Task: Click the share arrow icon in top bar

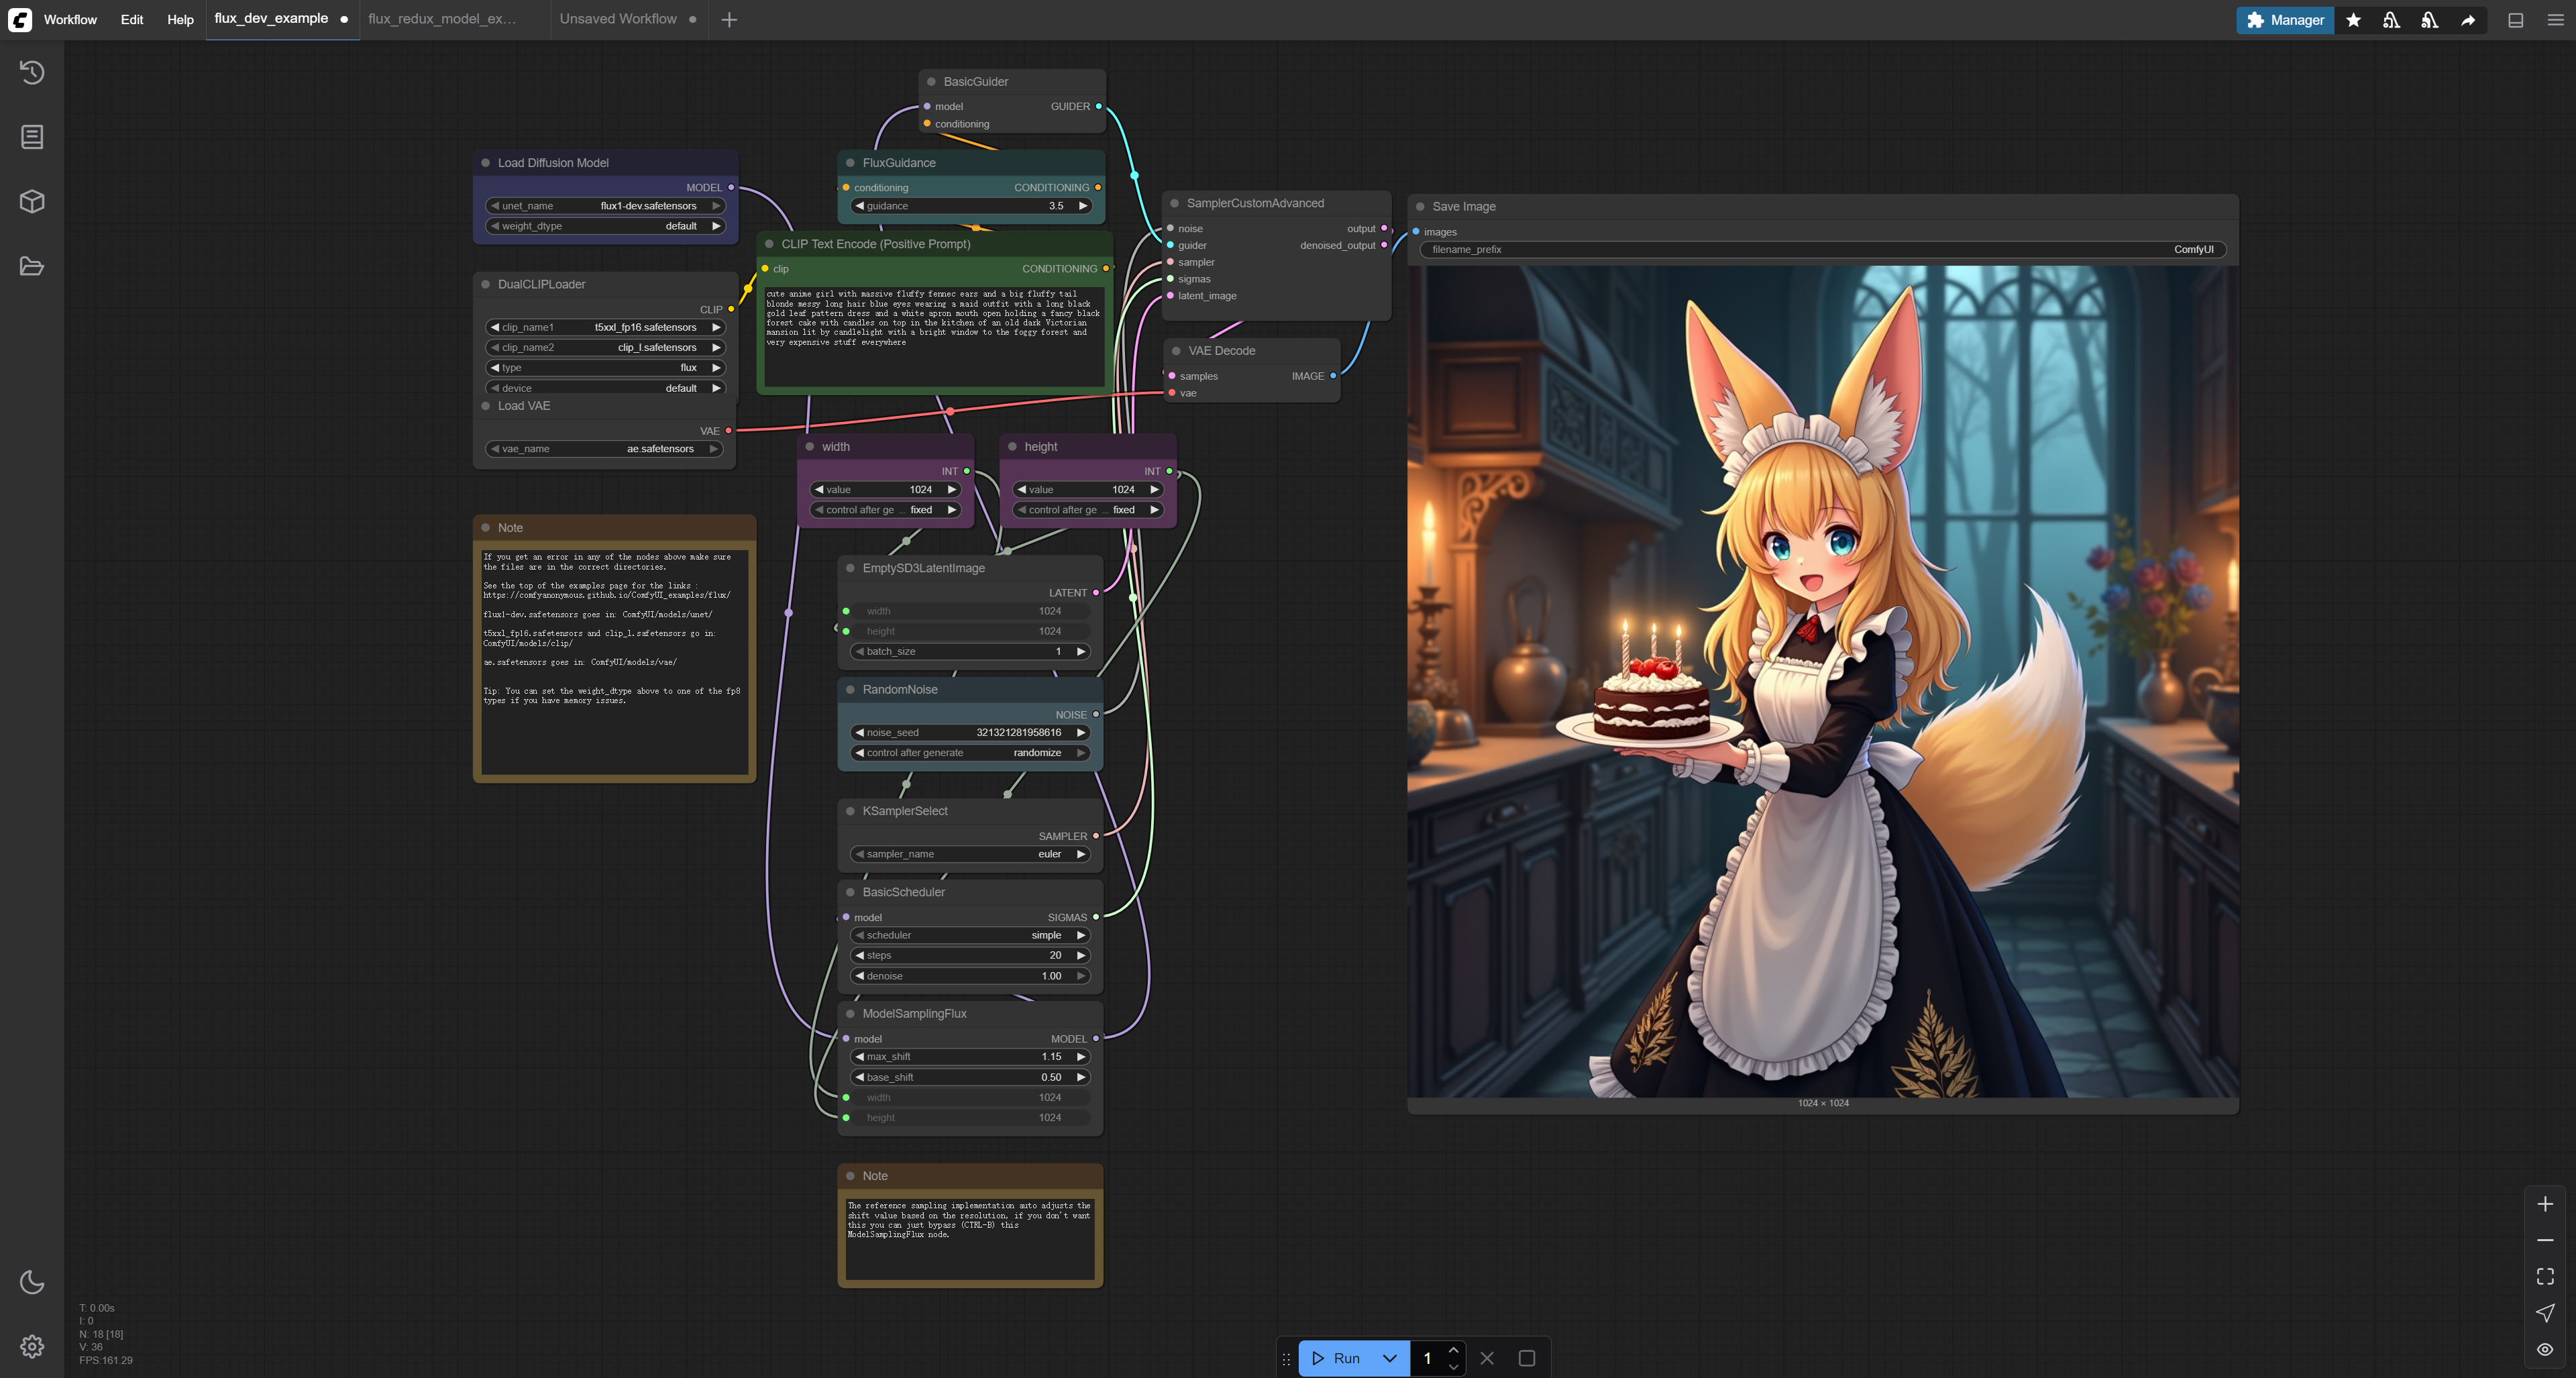Action: (x=2468, y=20)
